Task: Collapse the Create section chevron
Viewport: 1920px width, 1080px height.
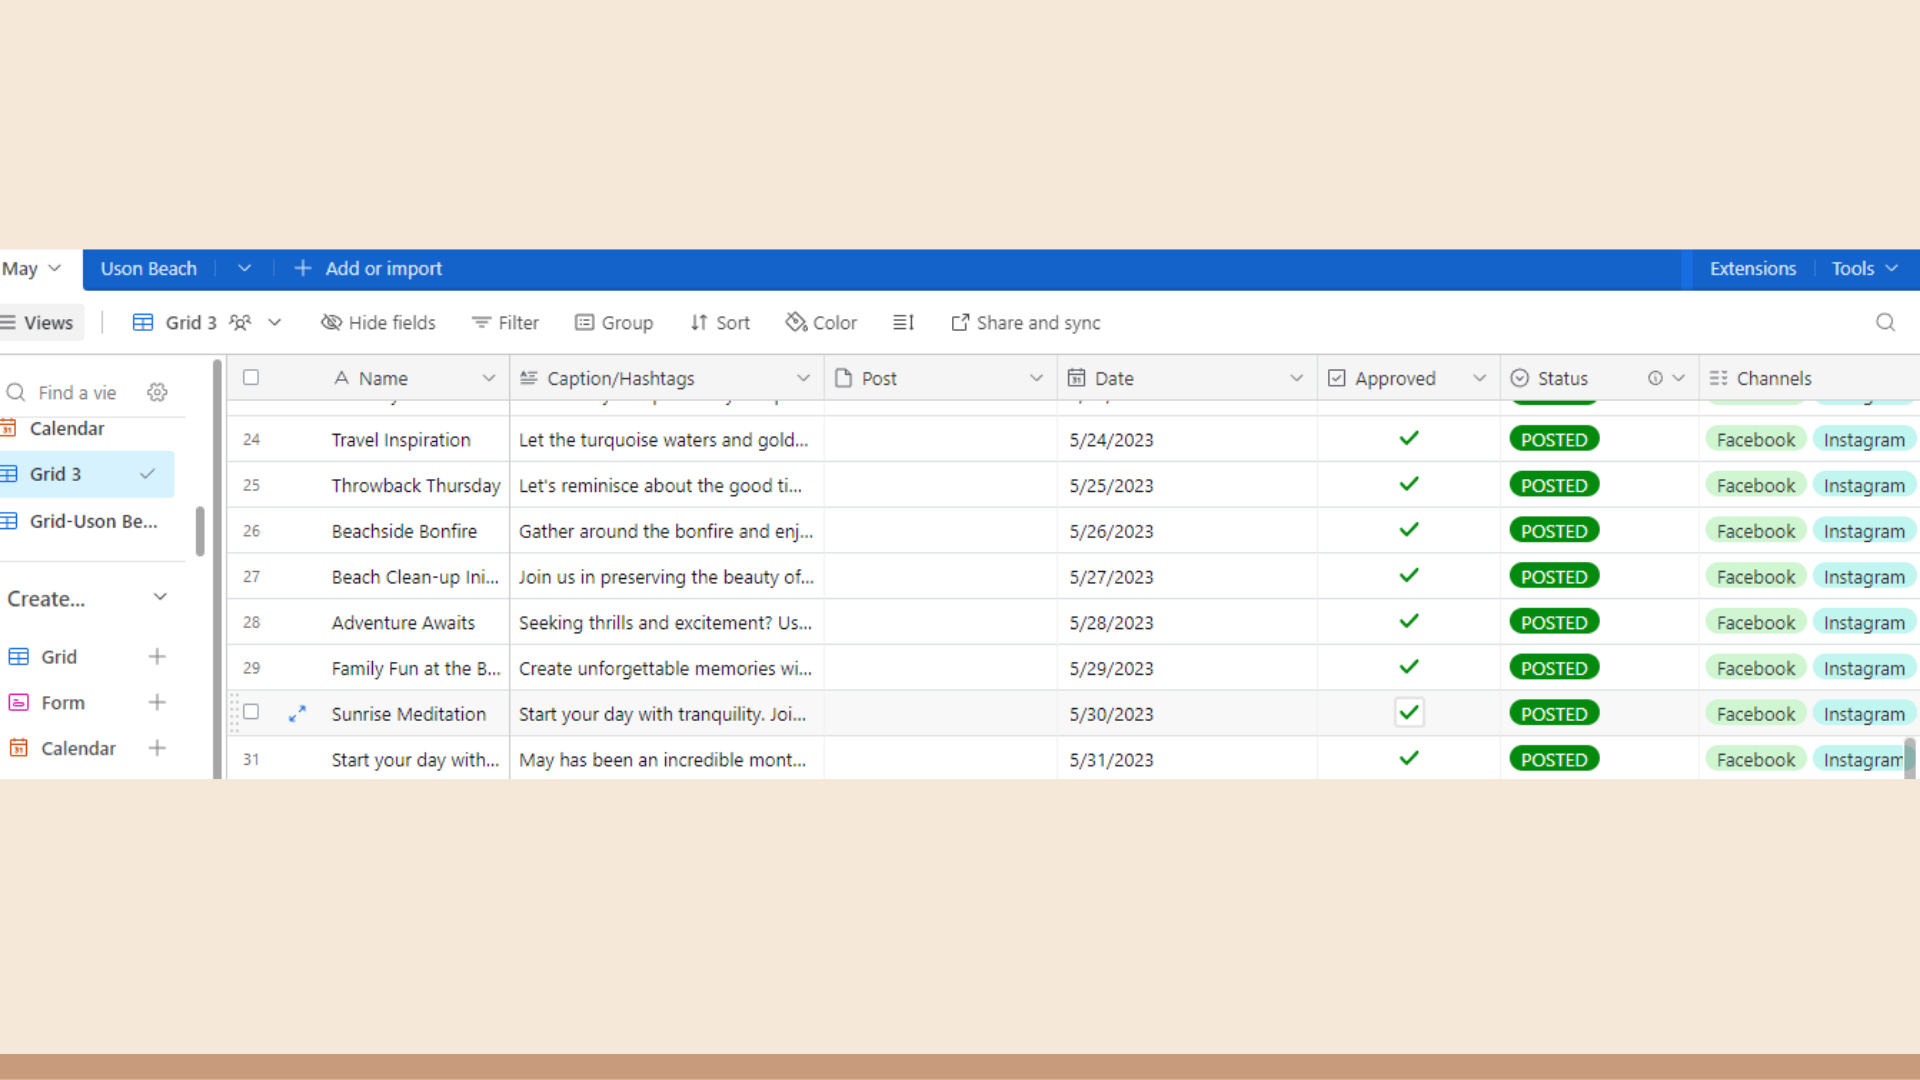Action: click(x=160, y=597)
